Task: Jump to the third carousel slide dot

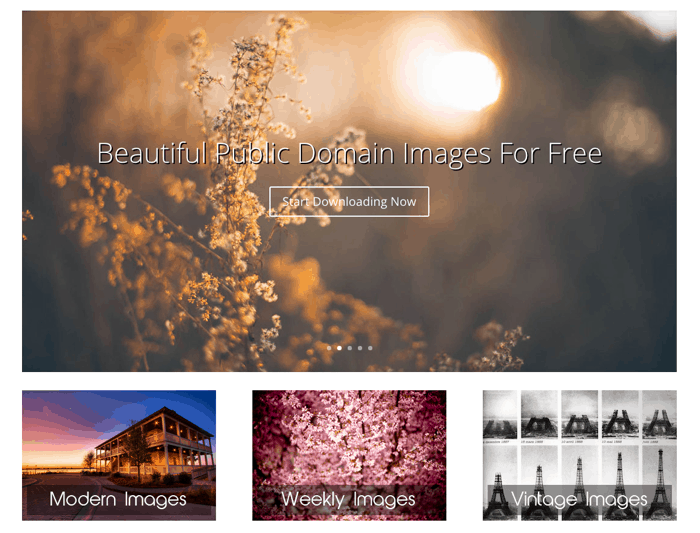Action: click(x=350, y=348)
